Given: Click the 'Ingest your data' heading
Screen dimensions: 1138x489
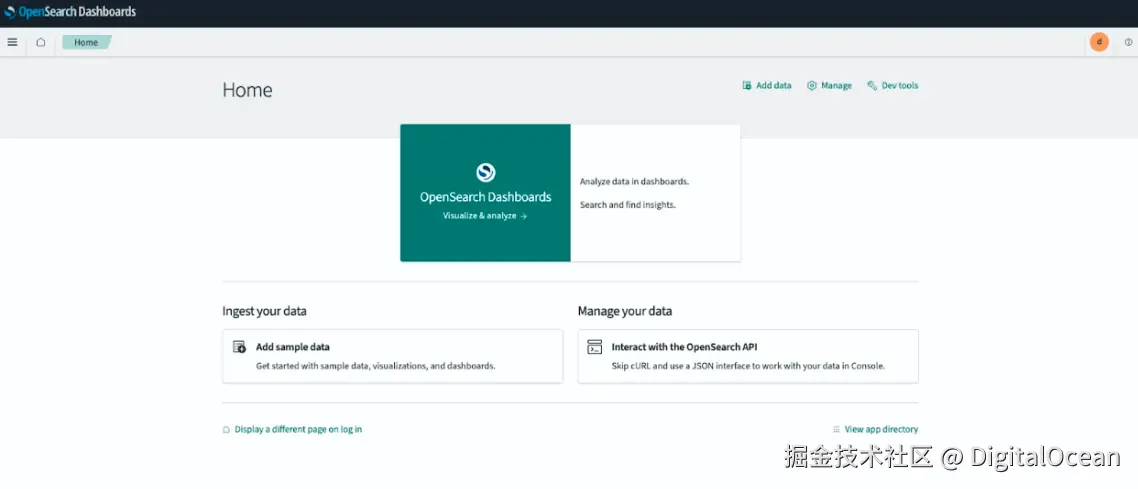Looking at the screenshot, I should pos(264,311).
